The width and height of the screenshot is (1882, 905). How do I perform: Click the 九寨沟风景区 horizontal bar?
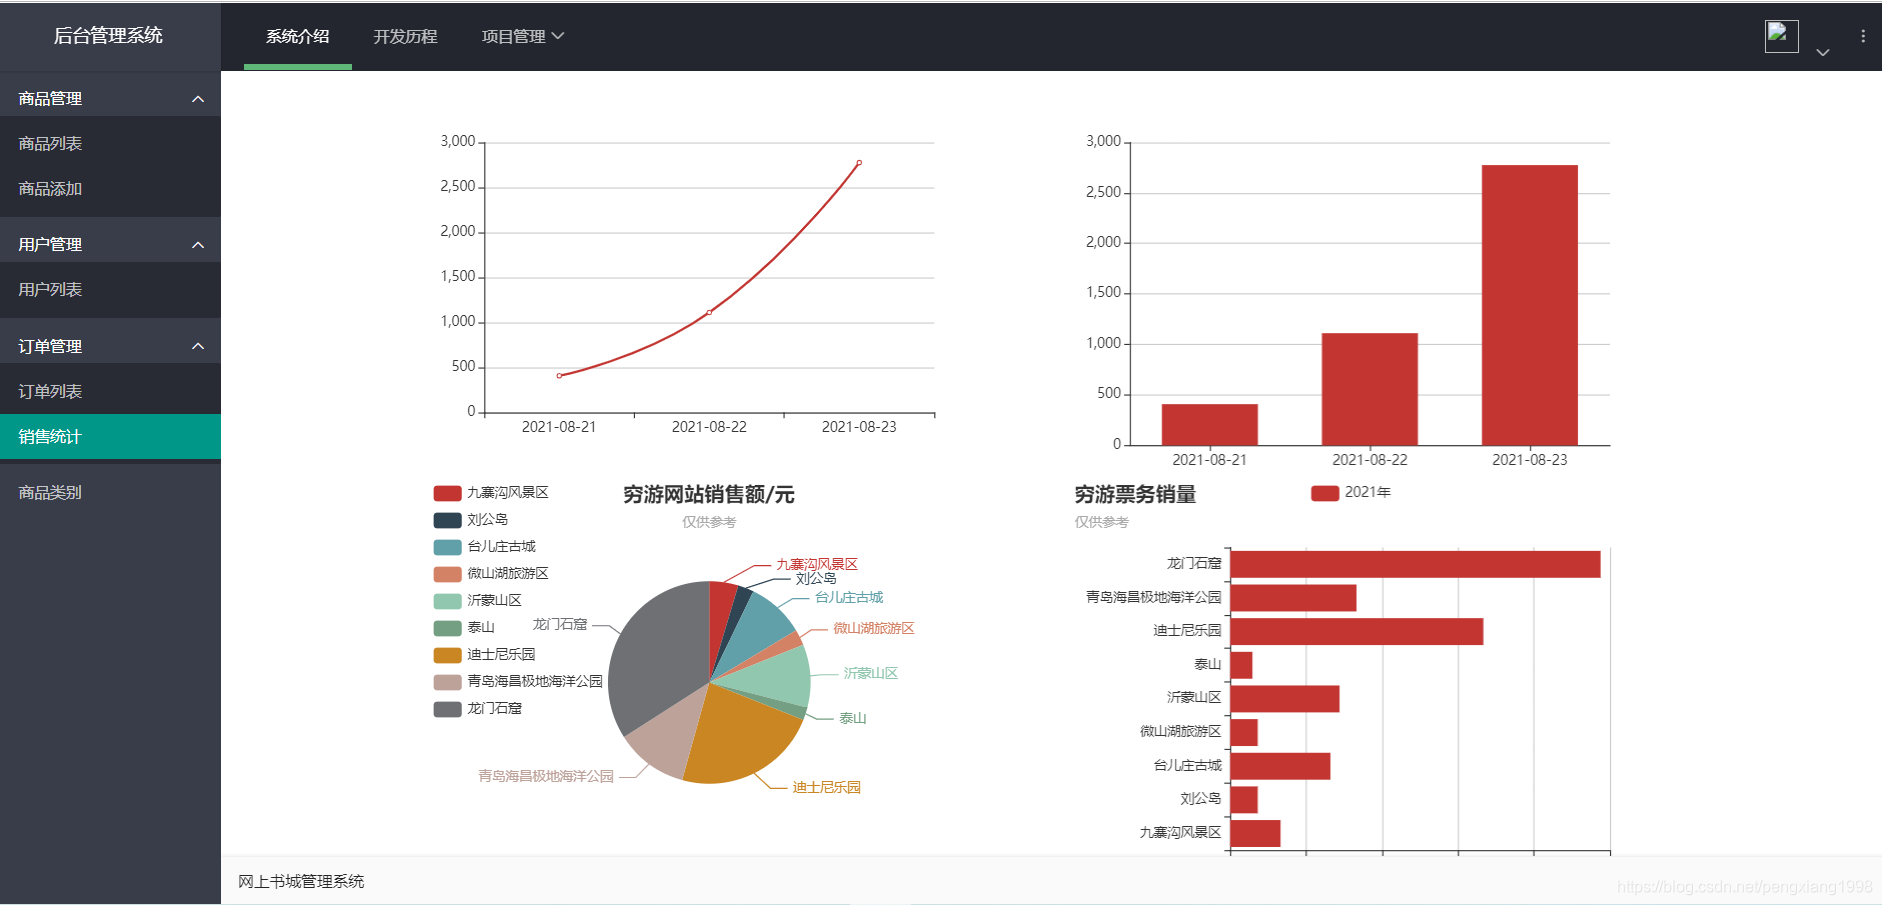(x=1256, y=833)
